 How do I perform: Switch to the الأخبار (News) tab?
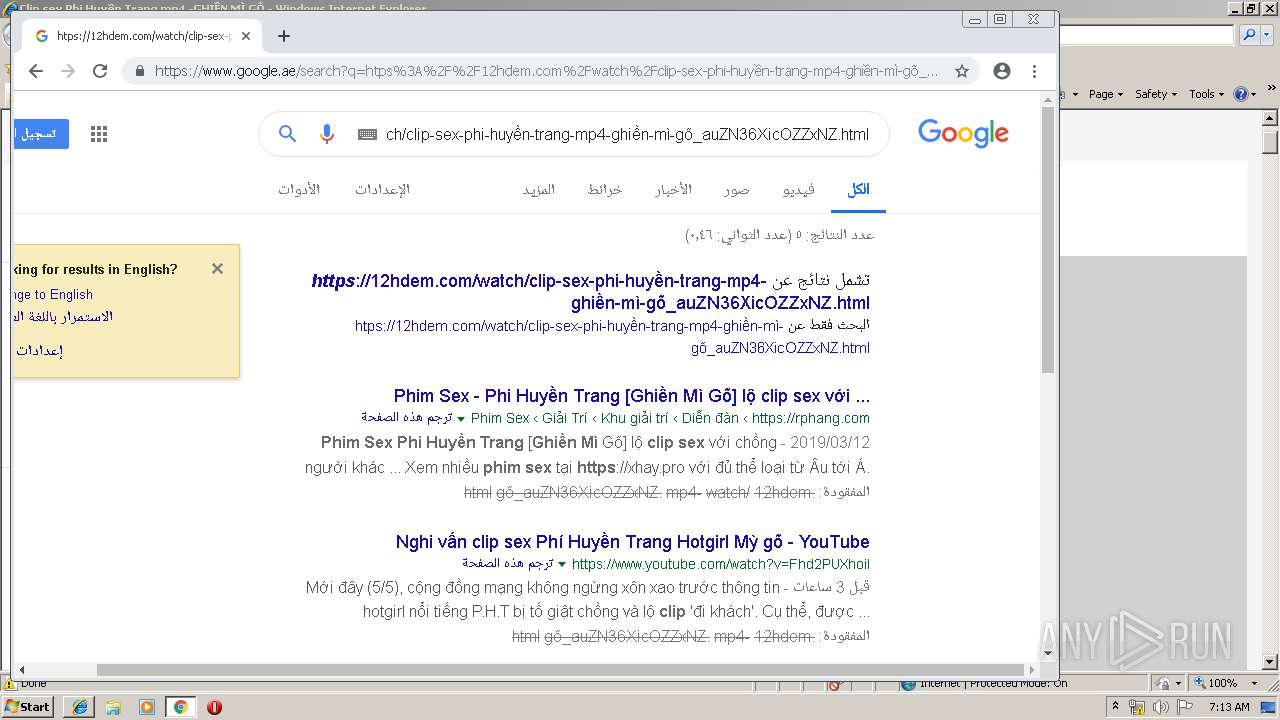[x=673, y=189]
